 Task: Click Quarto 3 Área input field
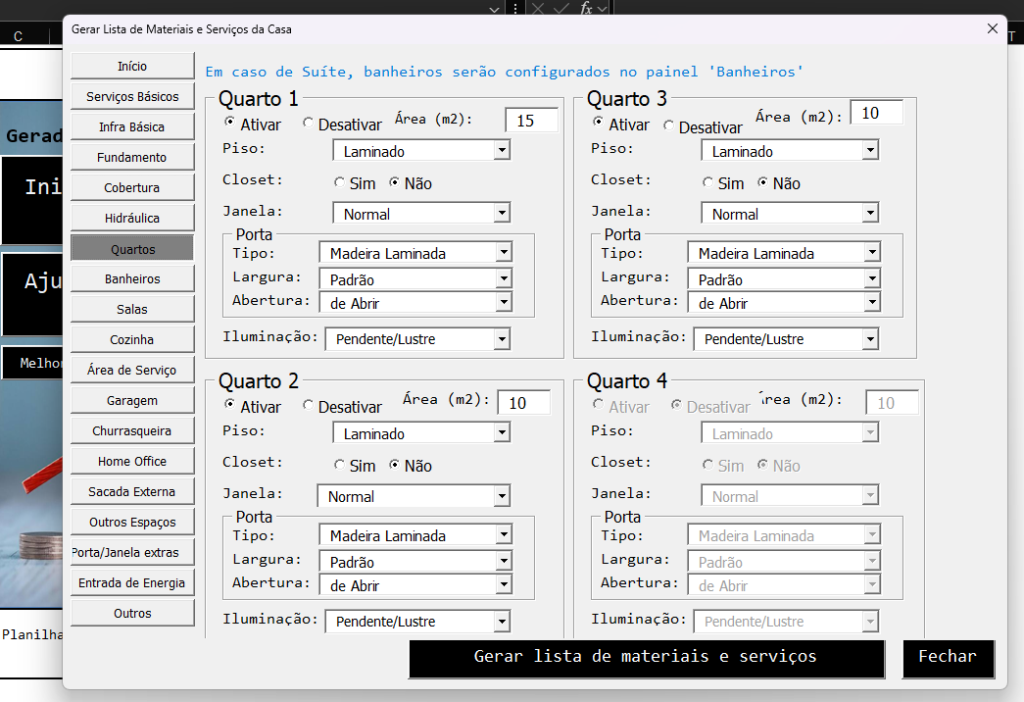(876, 113)
